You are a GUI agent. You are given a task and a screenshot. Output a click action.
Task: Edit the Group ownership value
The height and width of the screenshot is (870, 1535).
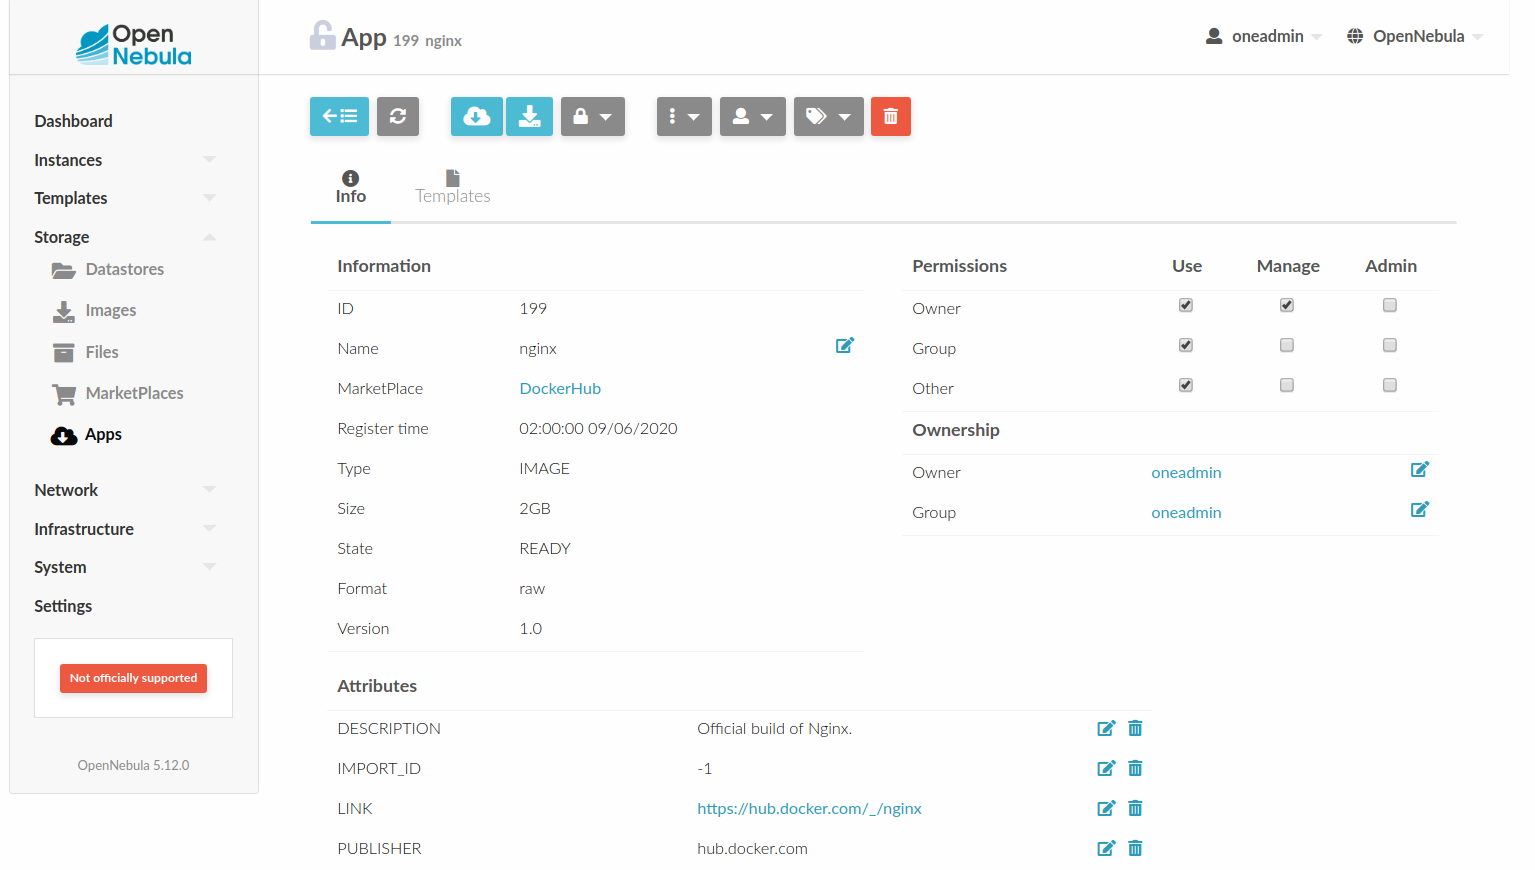click(x=1420, y=509)
